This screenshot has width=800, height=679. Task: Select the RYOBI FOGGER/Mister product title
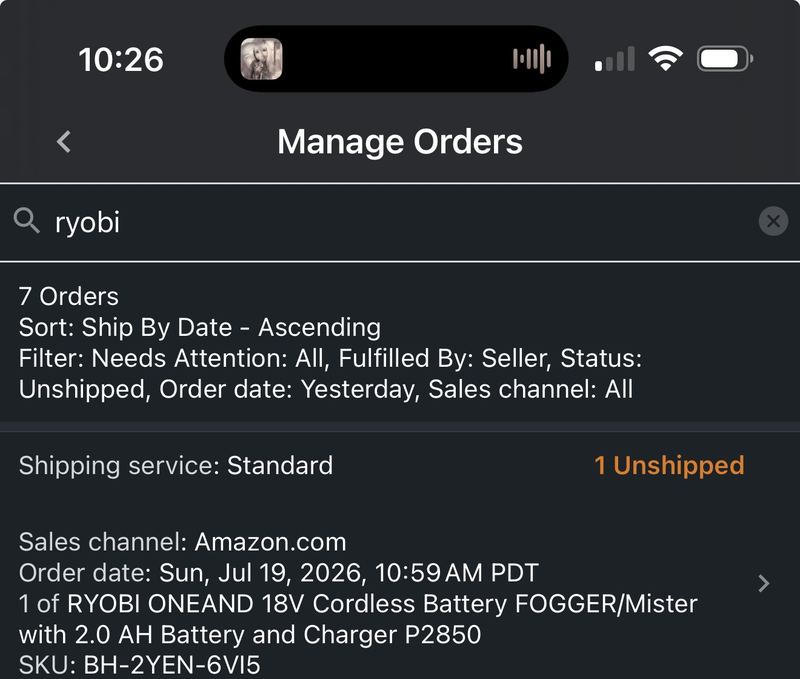(358, 619)
